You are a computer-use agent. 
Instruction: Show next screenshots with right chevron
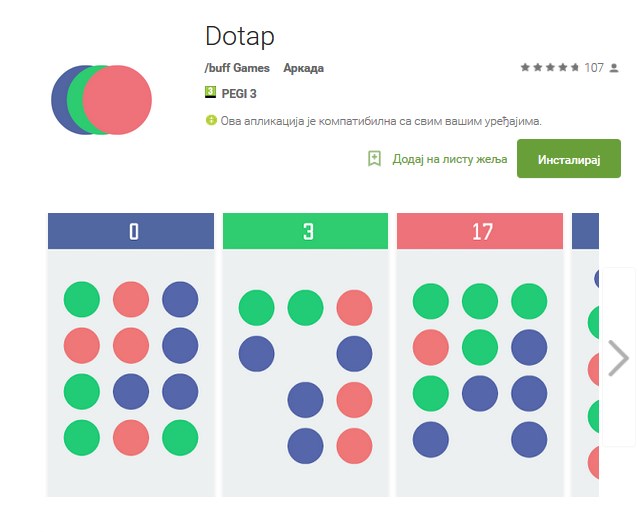618,357
